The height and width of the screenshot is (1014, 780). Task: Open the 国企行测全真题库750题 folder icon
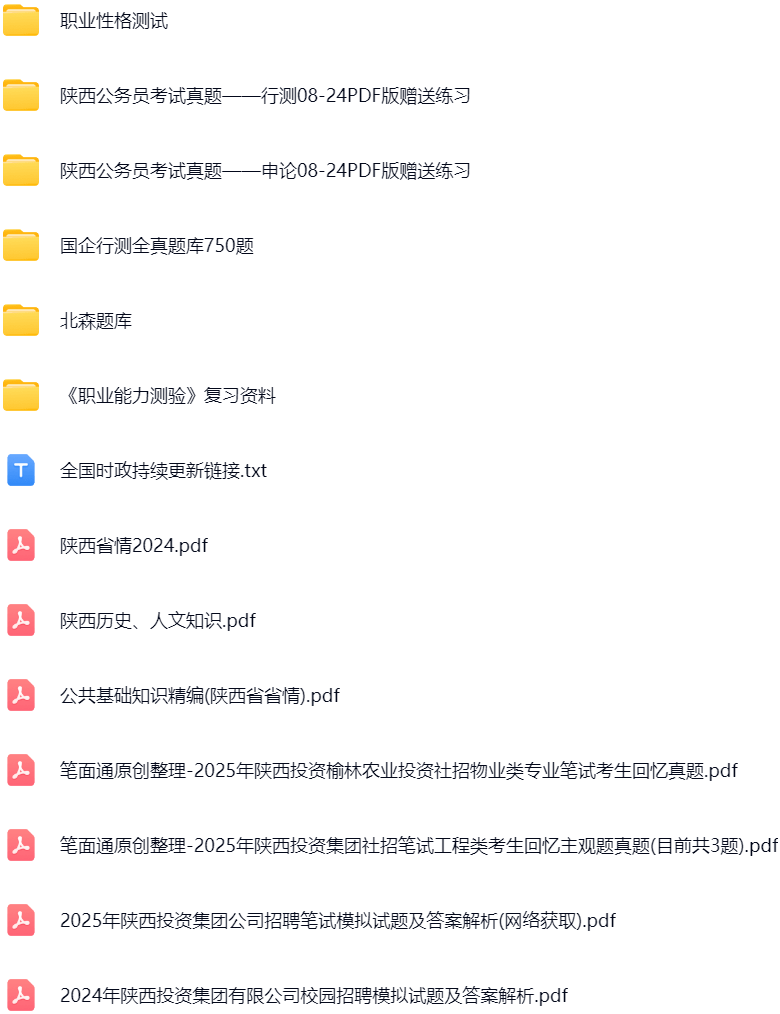(20, 246)
